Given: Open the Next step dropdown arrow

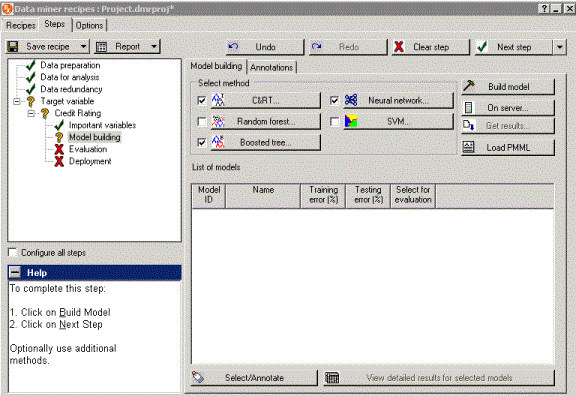Looking at the screenshot, I should click(559, 47).
